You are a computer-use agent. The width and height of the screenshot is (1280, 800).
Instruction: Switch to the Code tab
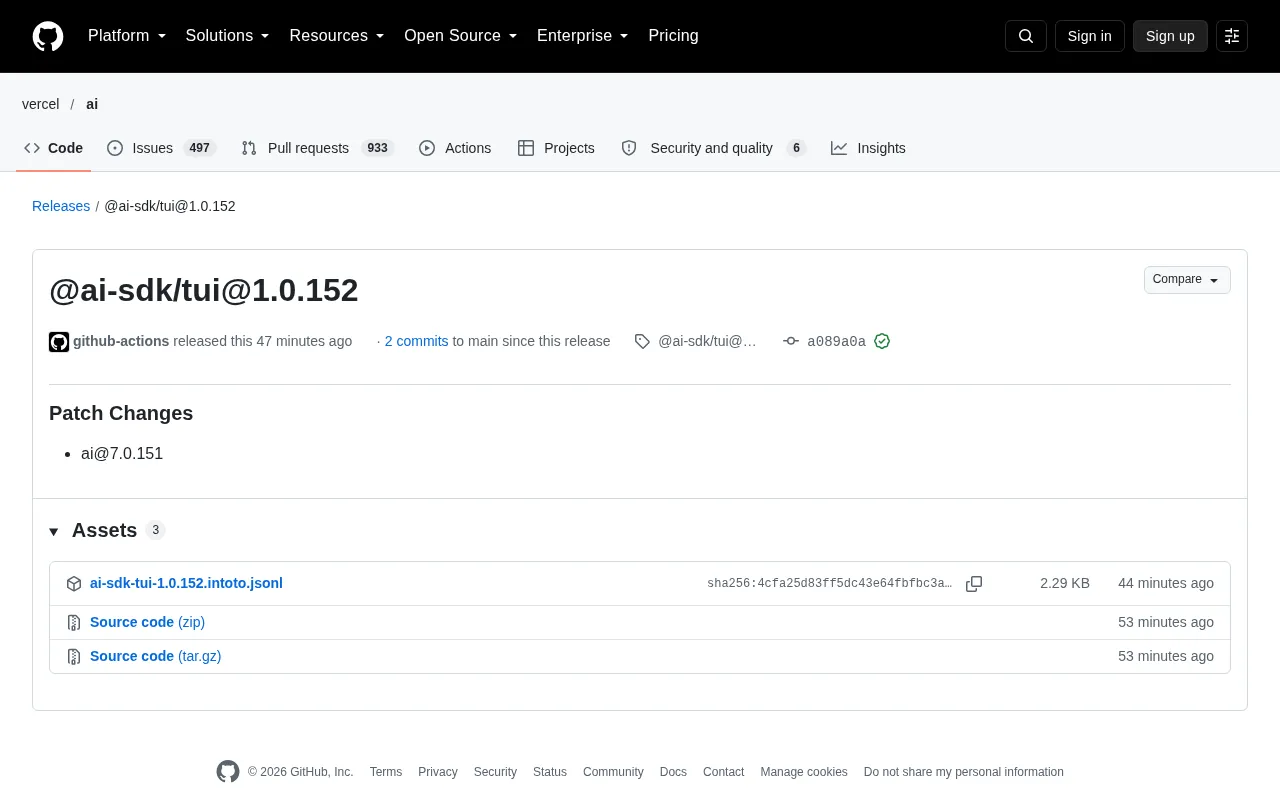click(54, 148)
